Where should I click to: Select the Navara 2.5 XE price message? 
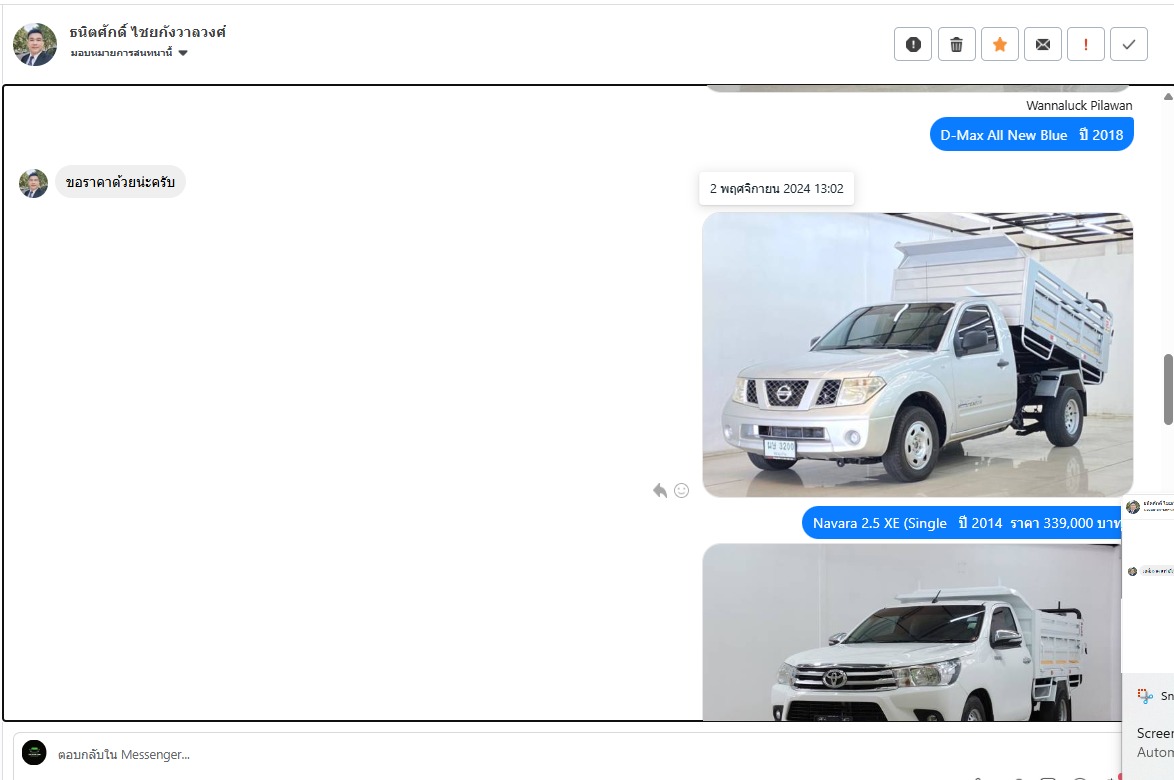[962, 522]
